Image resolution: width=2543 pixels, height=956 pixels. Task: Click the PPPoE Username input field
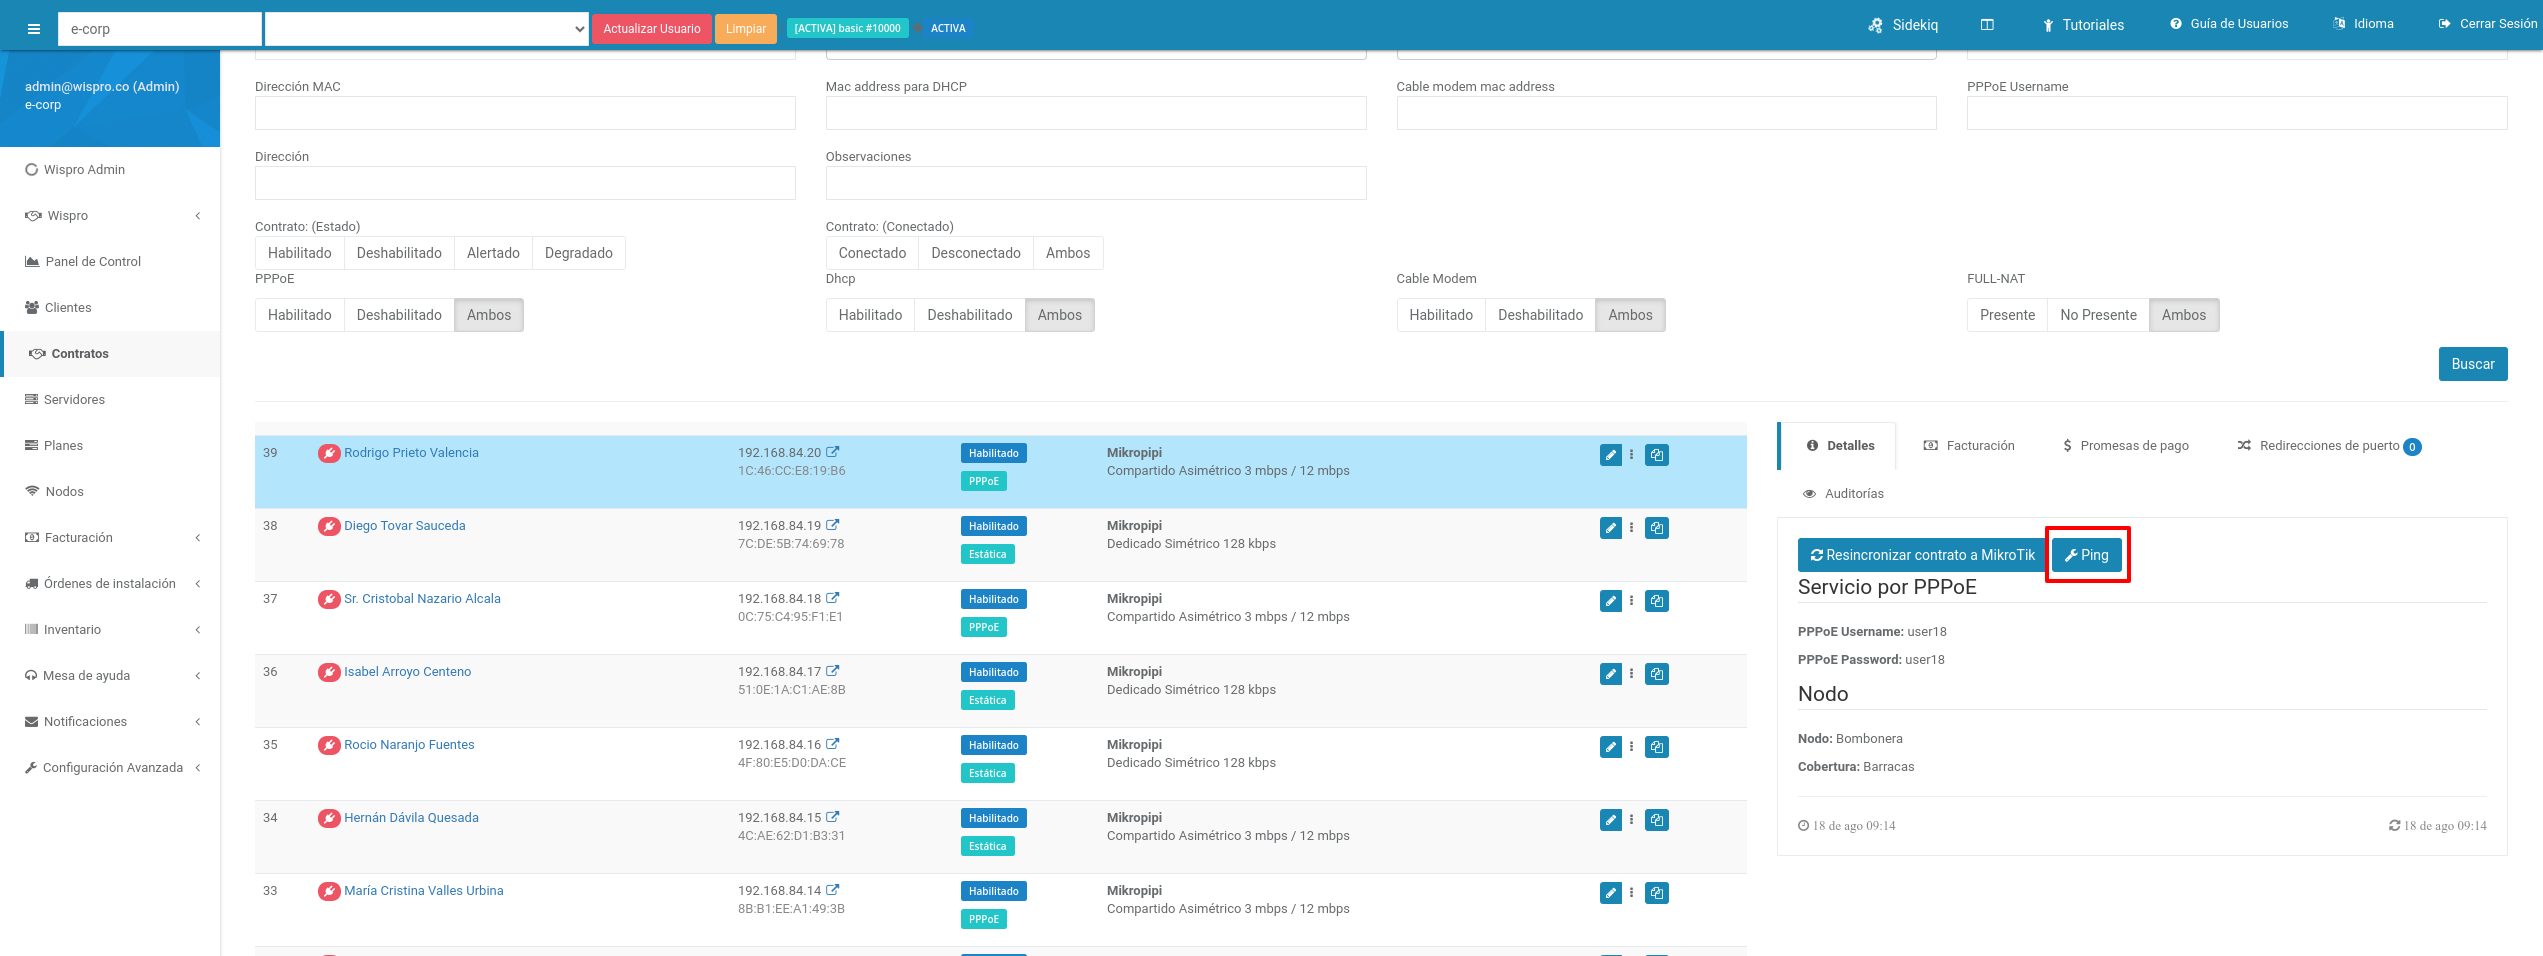(2237, 113)
